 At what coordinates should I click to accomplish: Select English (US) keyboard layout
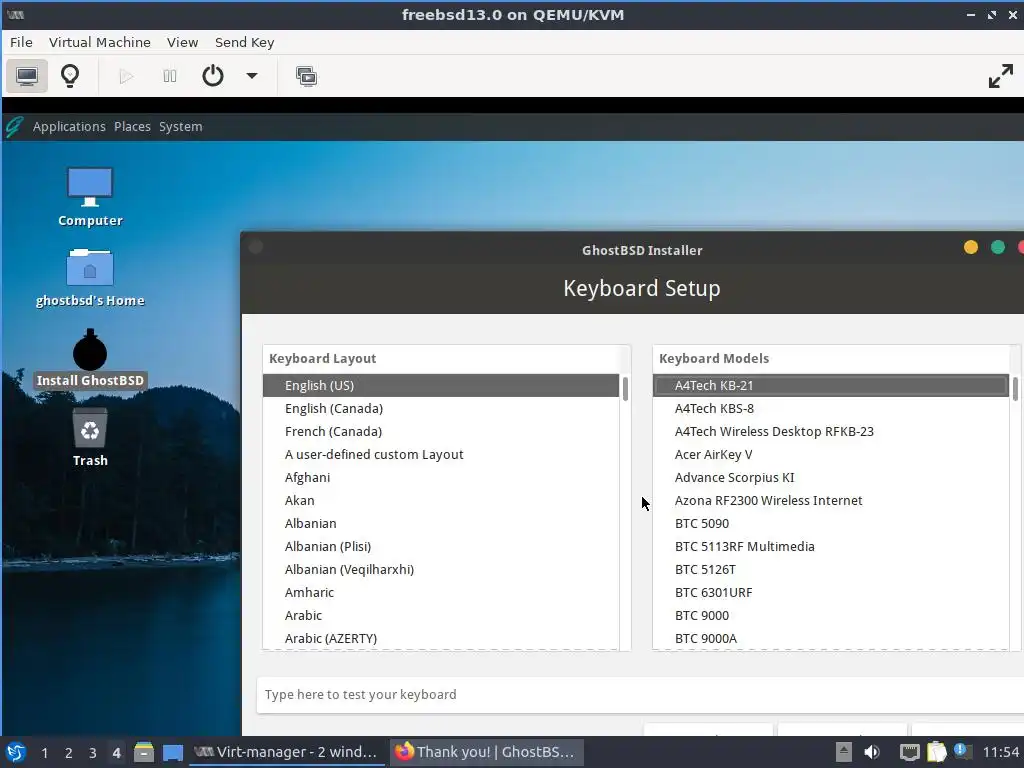pos(441,385)
